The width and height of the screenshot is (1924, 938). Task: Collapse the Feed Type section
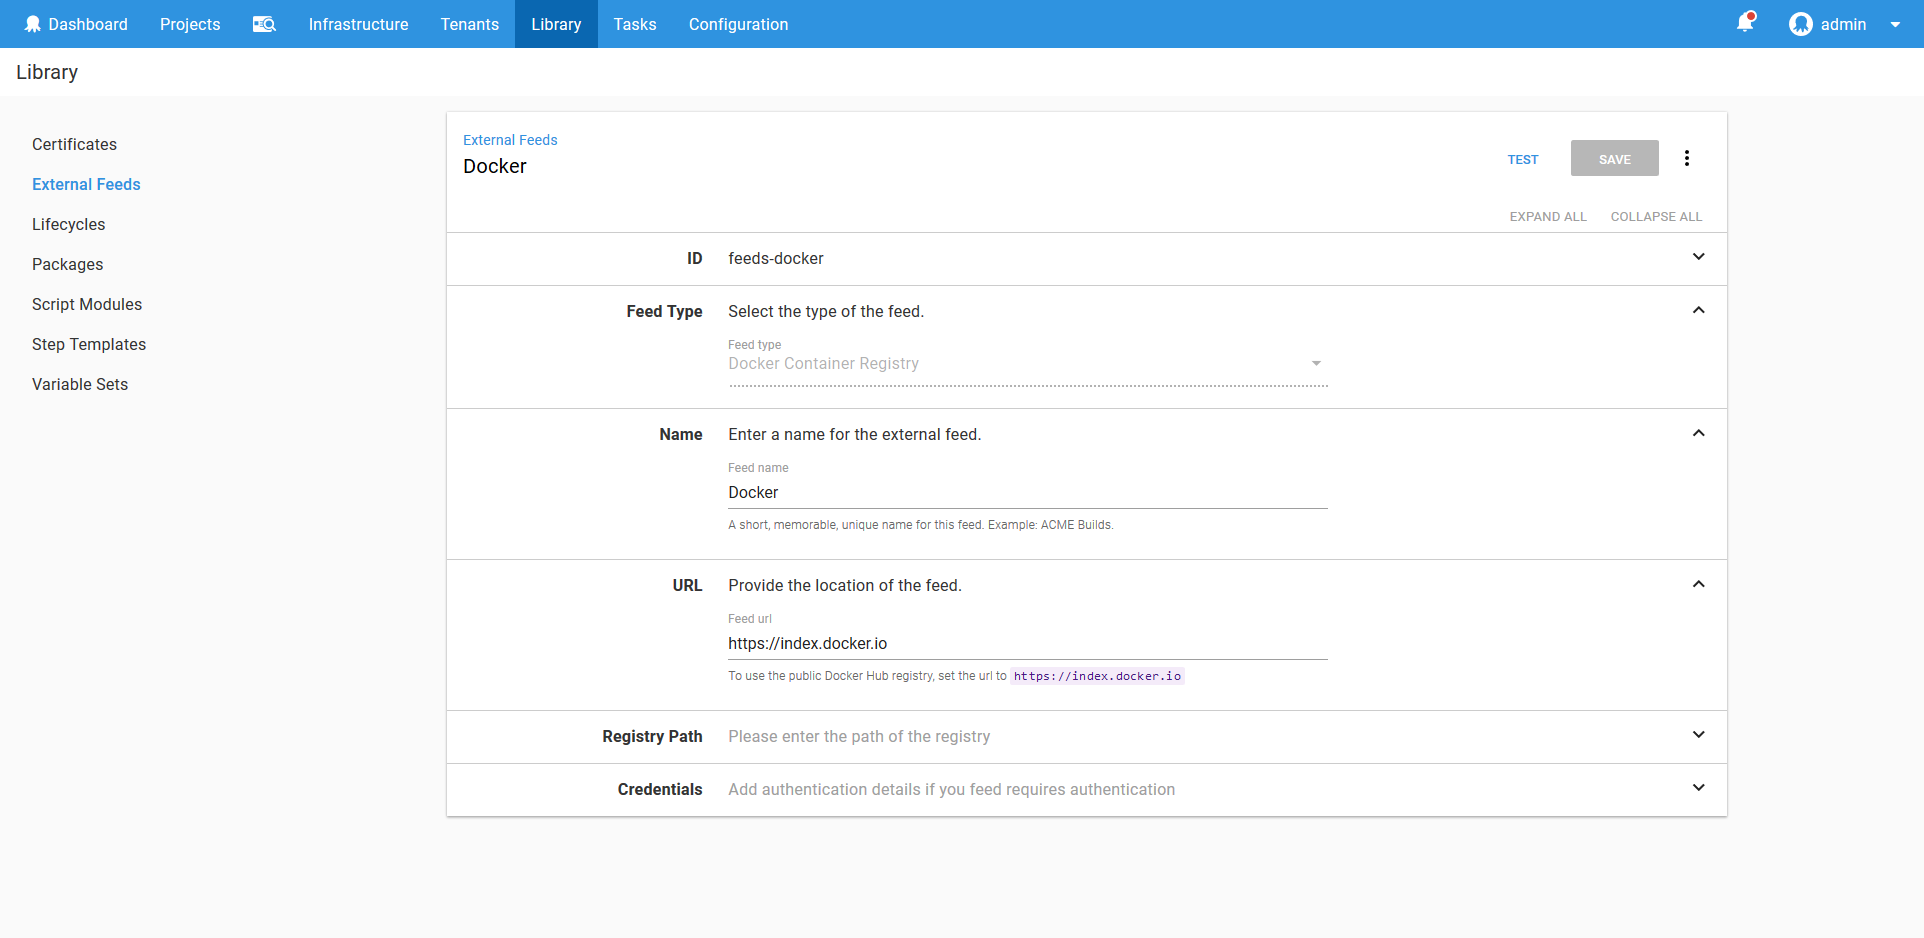pos(1698,310)
